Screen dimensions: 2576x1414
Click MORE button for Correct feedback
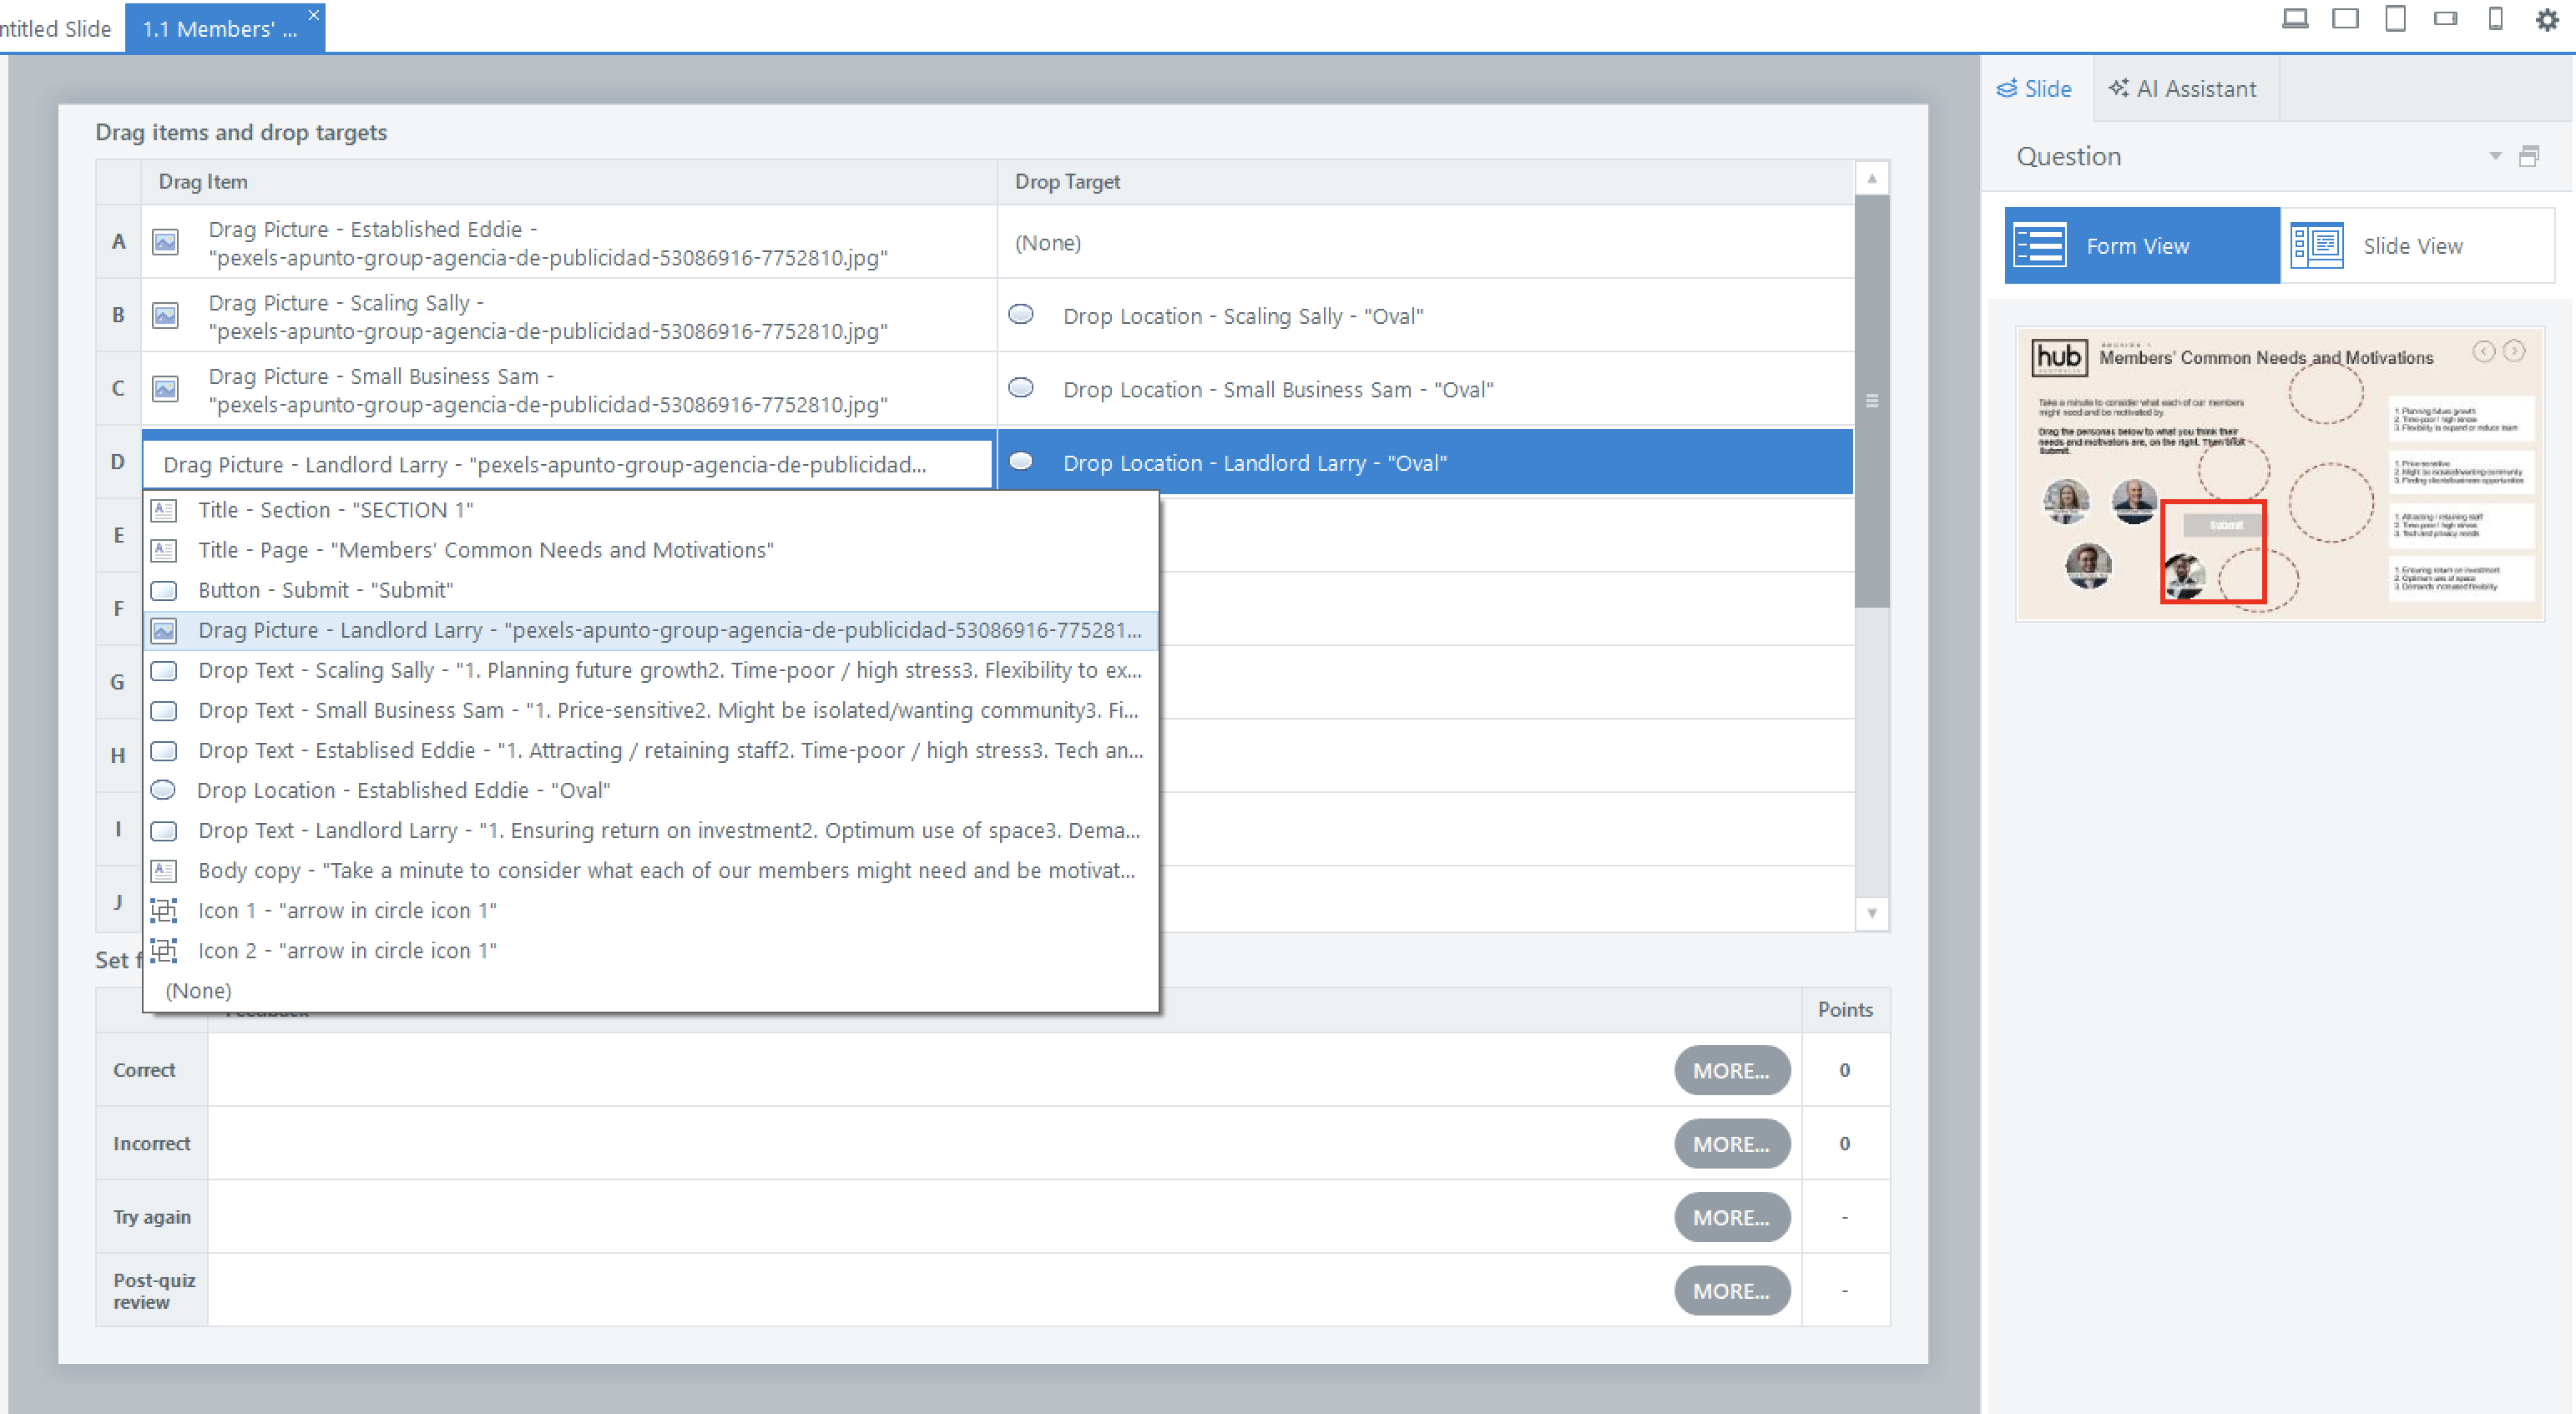click(1731, 1070)
